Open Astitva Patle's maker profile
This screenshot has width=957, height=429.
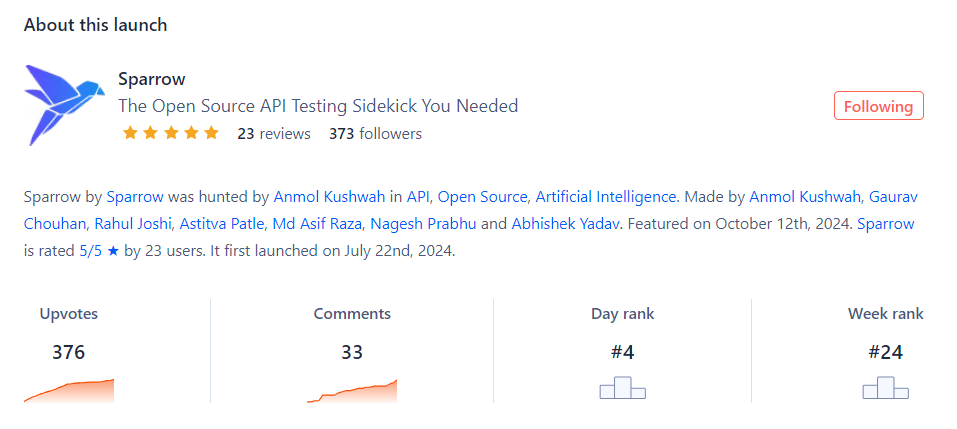224,224
